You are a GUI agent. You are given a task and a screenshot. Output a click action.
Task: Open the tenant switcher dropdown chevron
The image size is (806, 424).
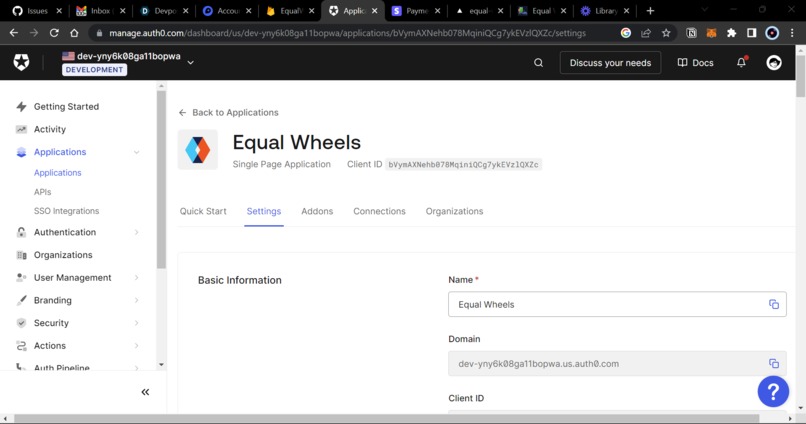[x=190, y=63]
